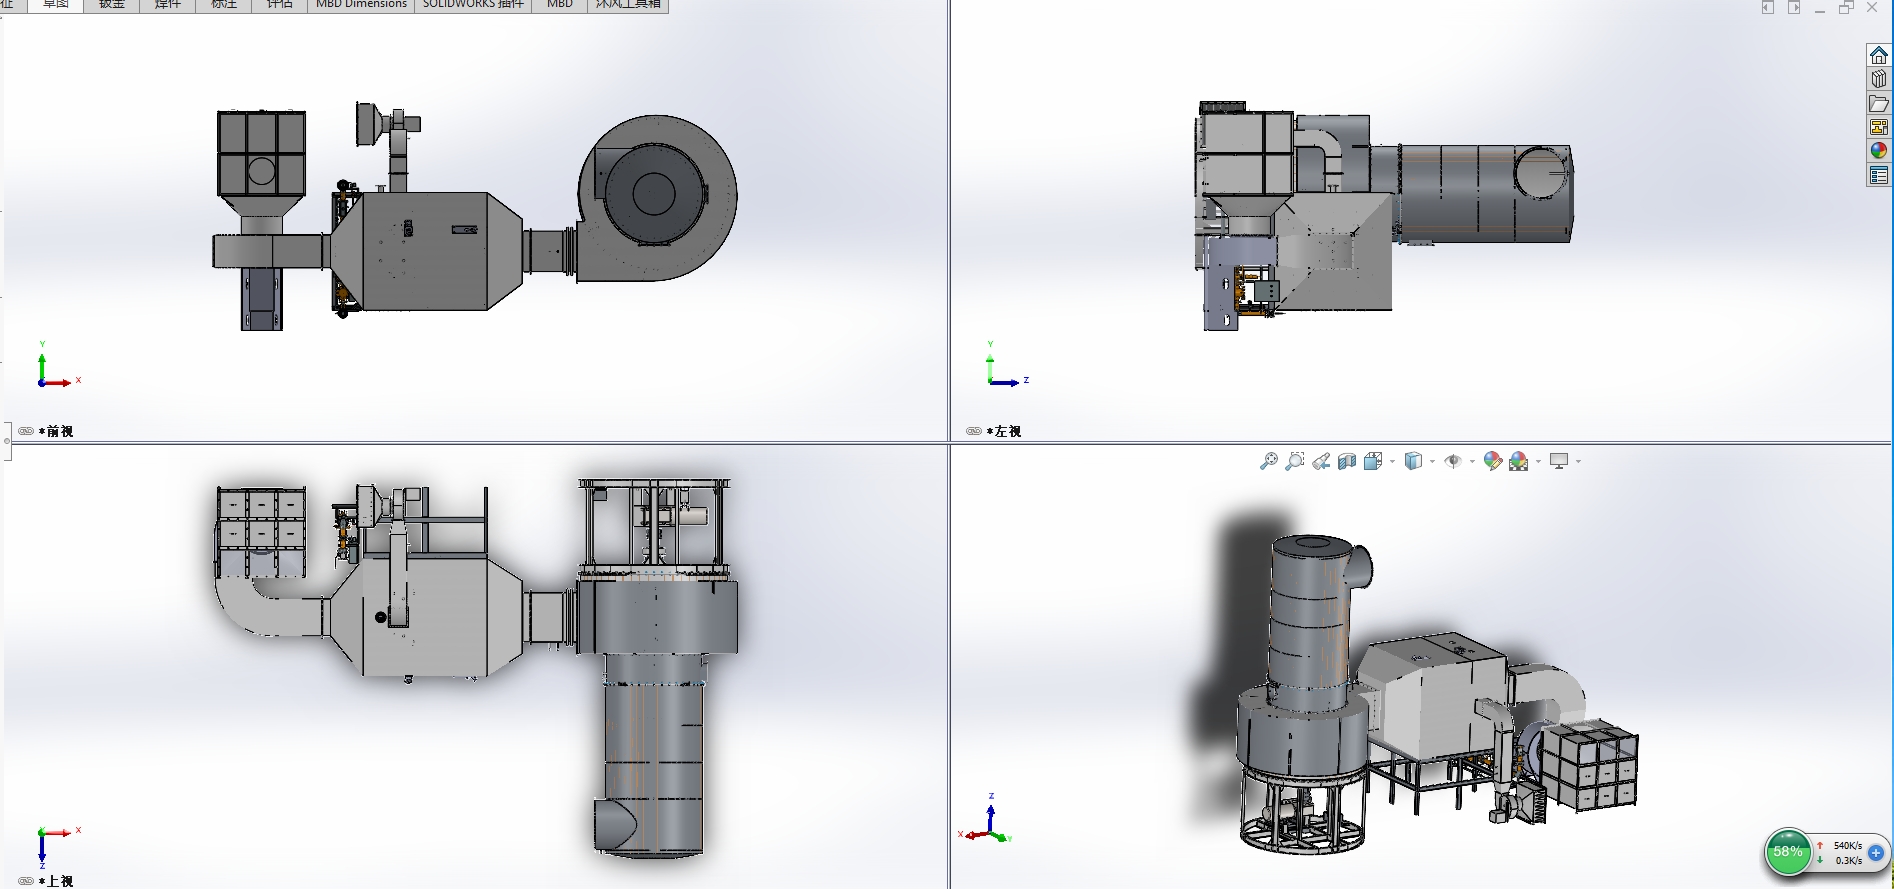Click the Apply Scene icon

click(x=1519, y=461)
